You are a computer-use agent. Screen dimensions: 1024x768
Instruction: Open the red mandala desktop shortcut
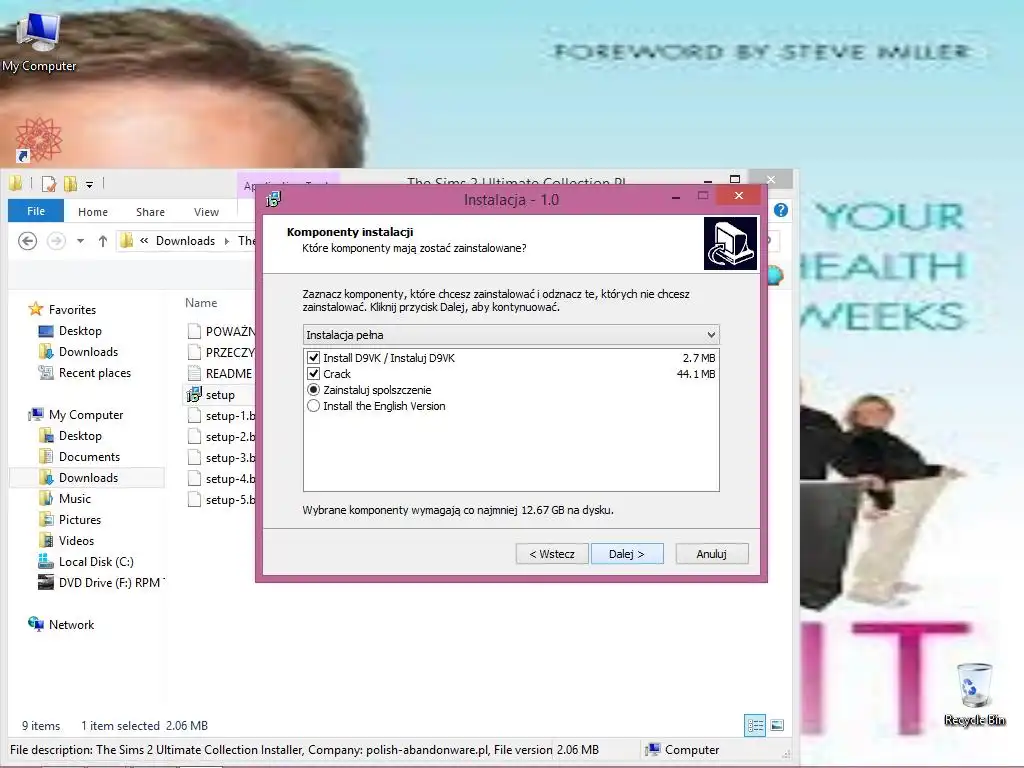tap(39, 139)
